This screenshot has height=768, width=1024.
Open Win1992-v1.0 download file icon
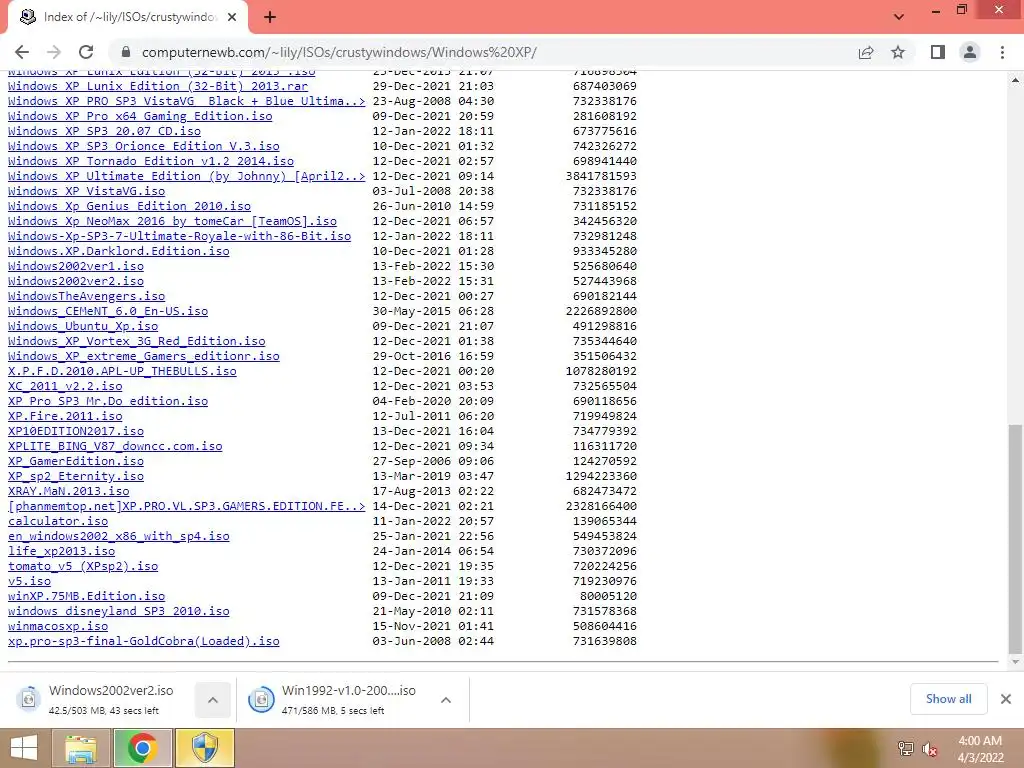click(x=261, y=699)
